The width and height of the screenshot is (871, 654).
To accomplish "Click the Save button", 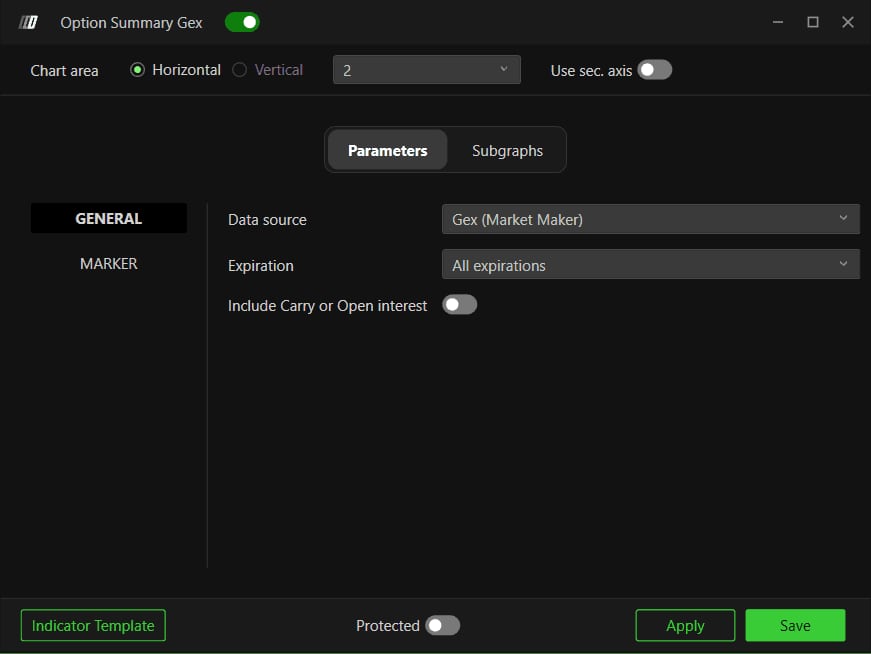I will point(795,625).
